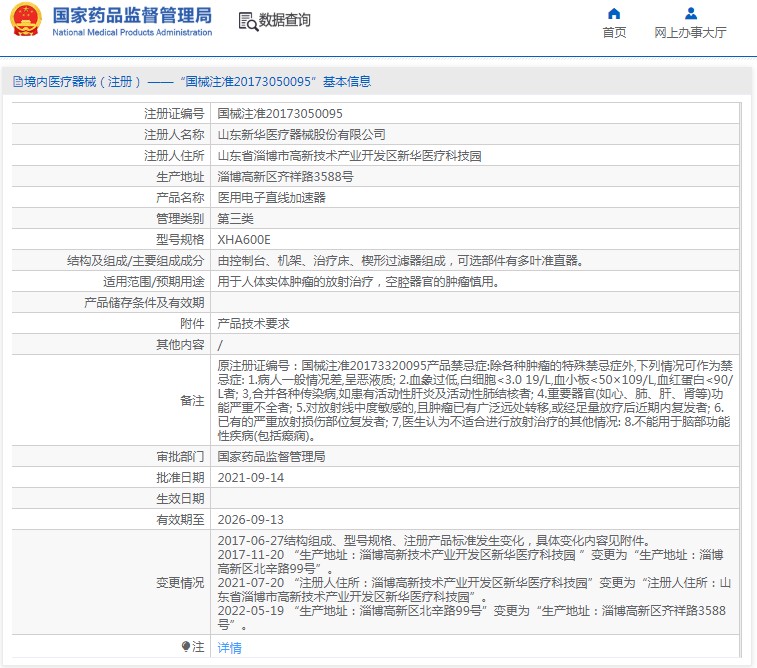Click the 首页 house icon
The image size is (757, 668).
(614, 13)
